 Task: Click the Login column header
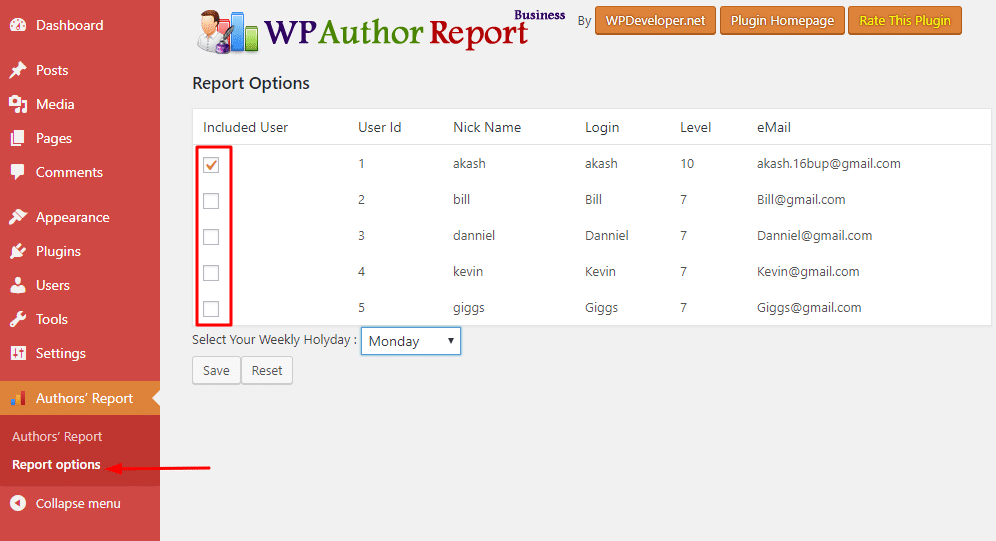602,128
